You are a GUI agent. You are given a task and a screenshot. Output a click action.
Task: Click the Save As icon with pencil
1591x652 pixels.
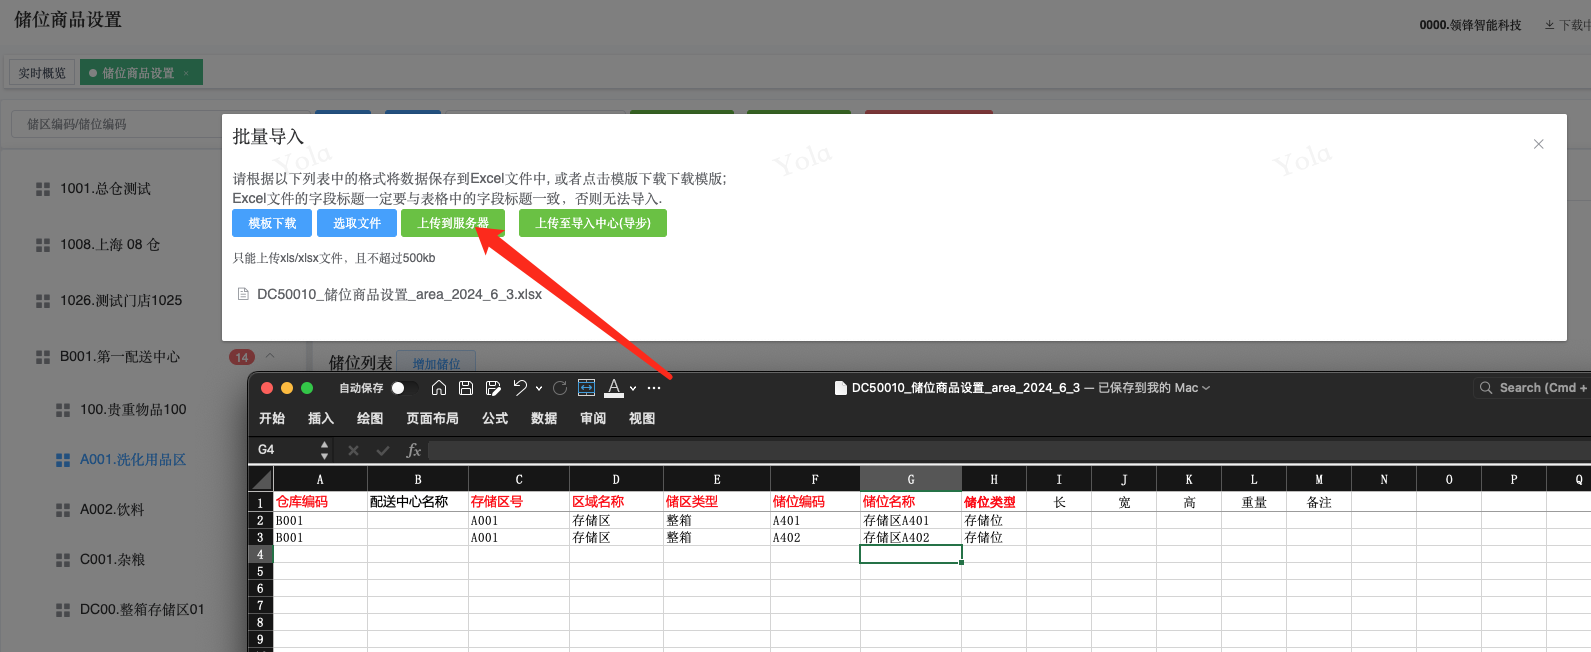tap(493, 388)
